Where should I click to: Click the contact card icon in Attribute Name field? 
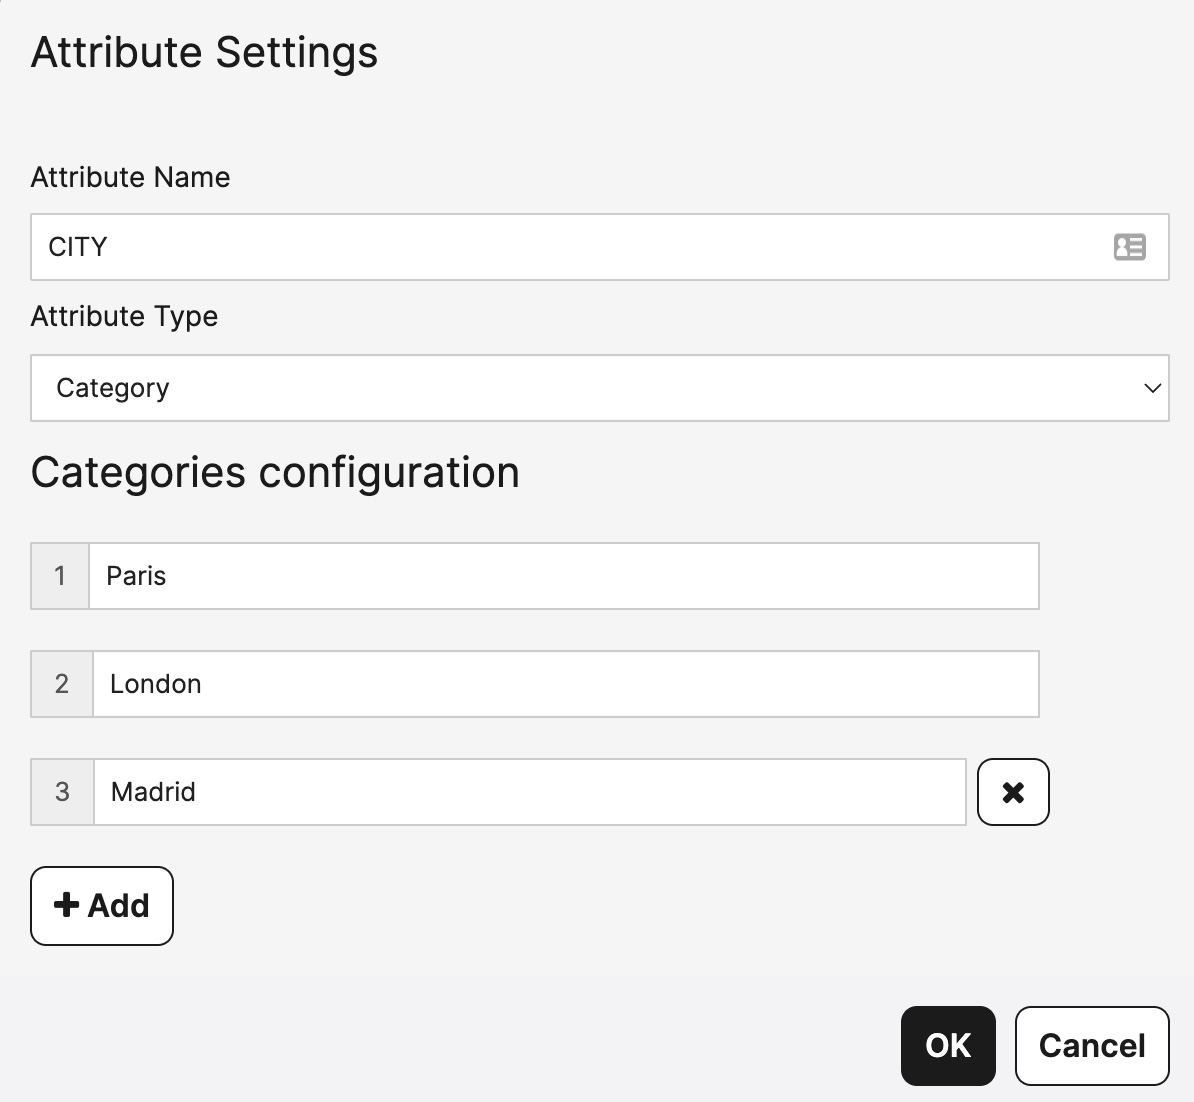point(1129,247)
